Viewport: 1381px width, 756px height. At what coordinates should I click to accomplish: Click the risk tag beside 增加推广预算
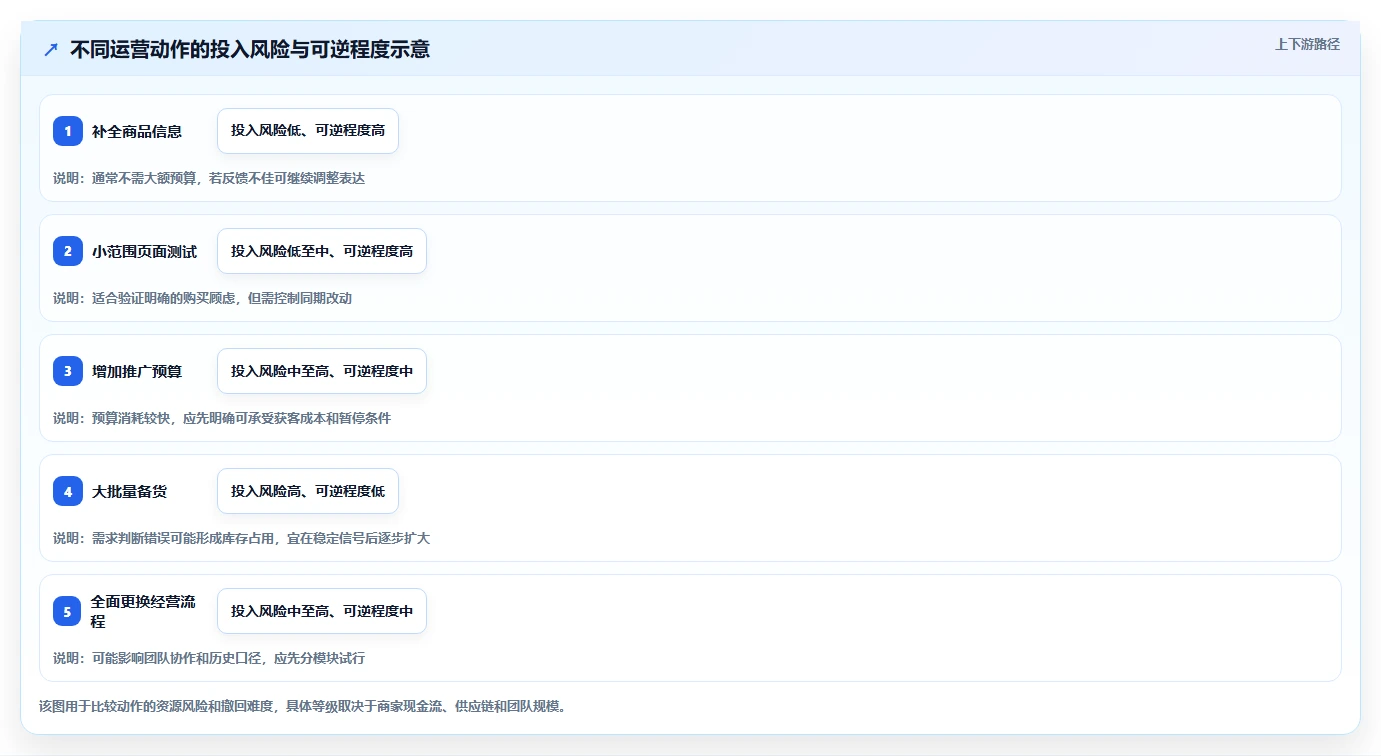pyautogui.click(x=322, y=371)
